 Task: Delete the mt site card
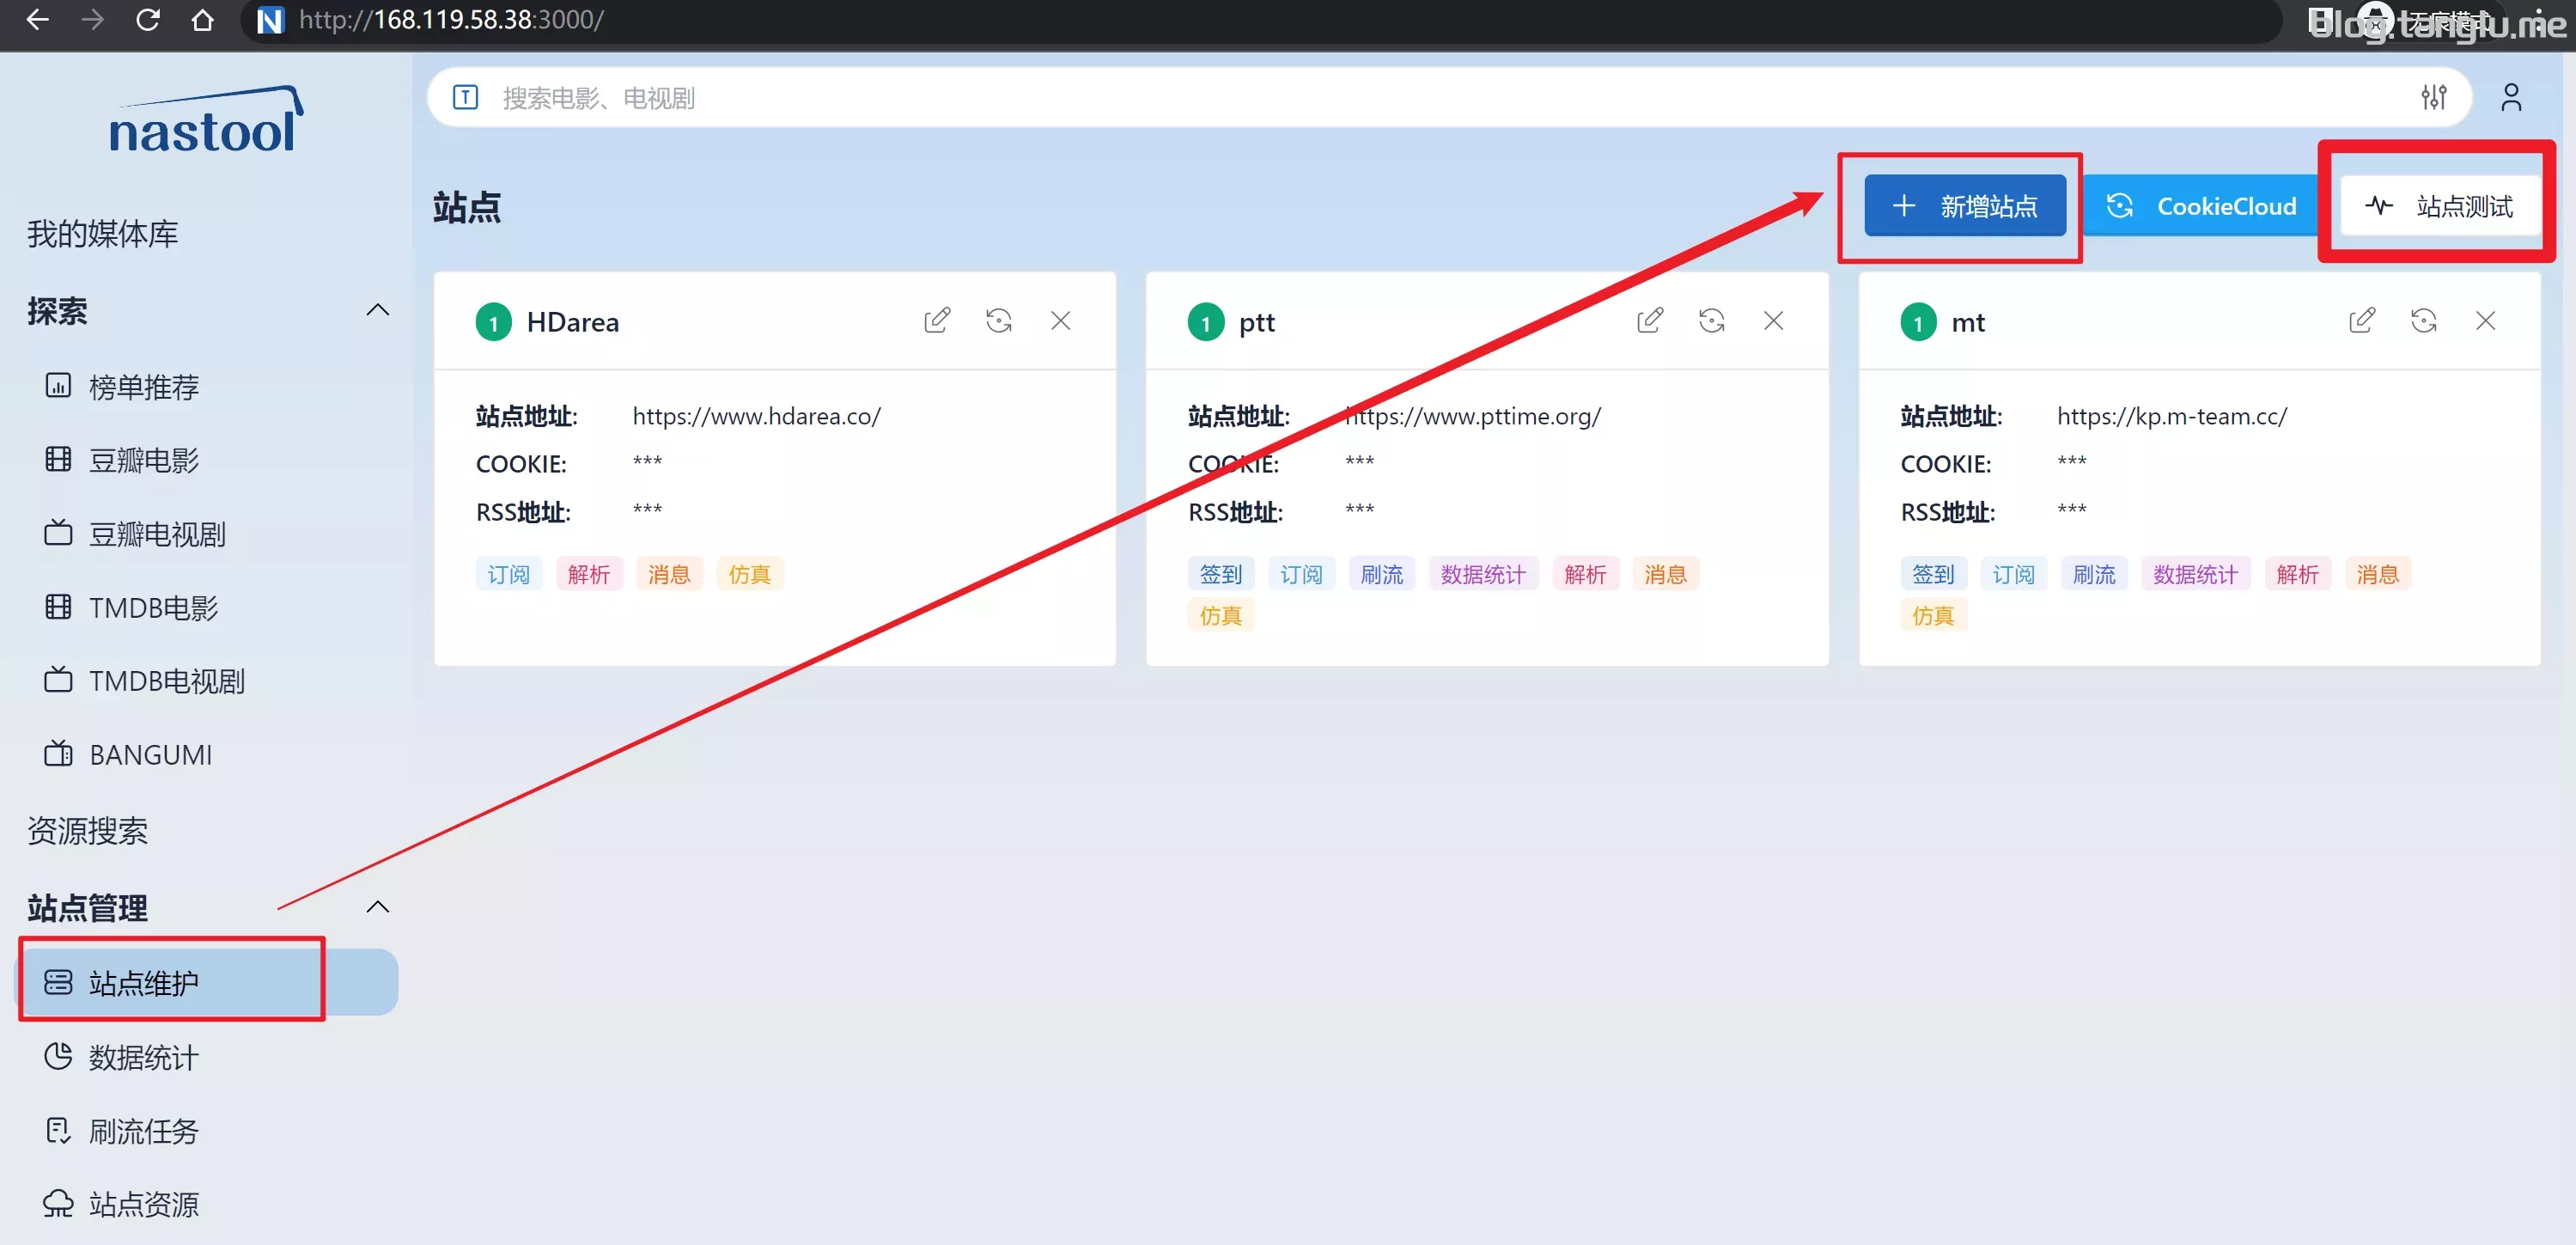click(x=2485, y=320)
